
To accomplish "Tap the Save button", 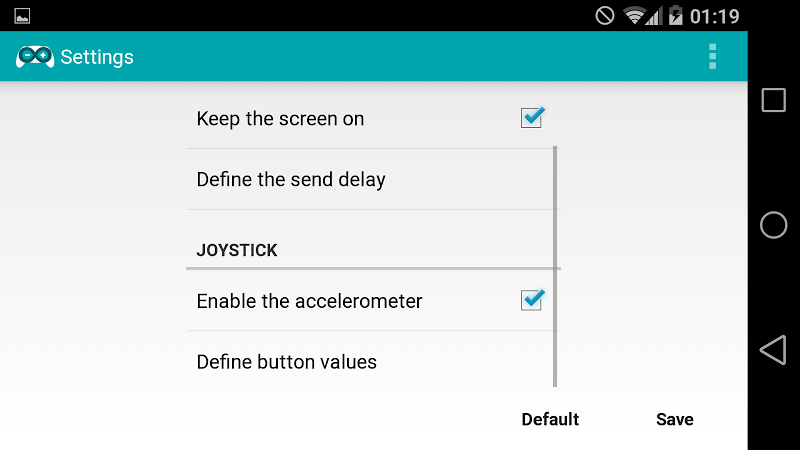I will 674,419.
